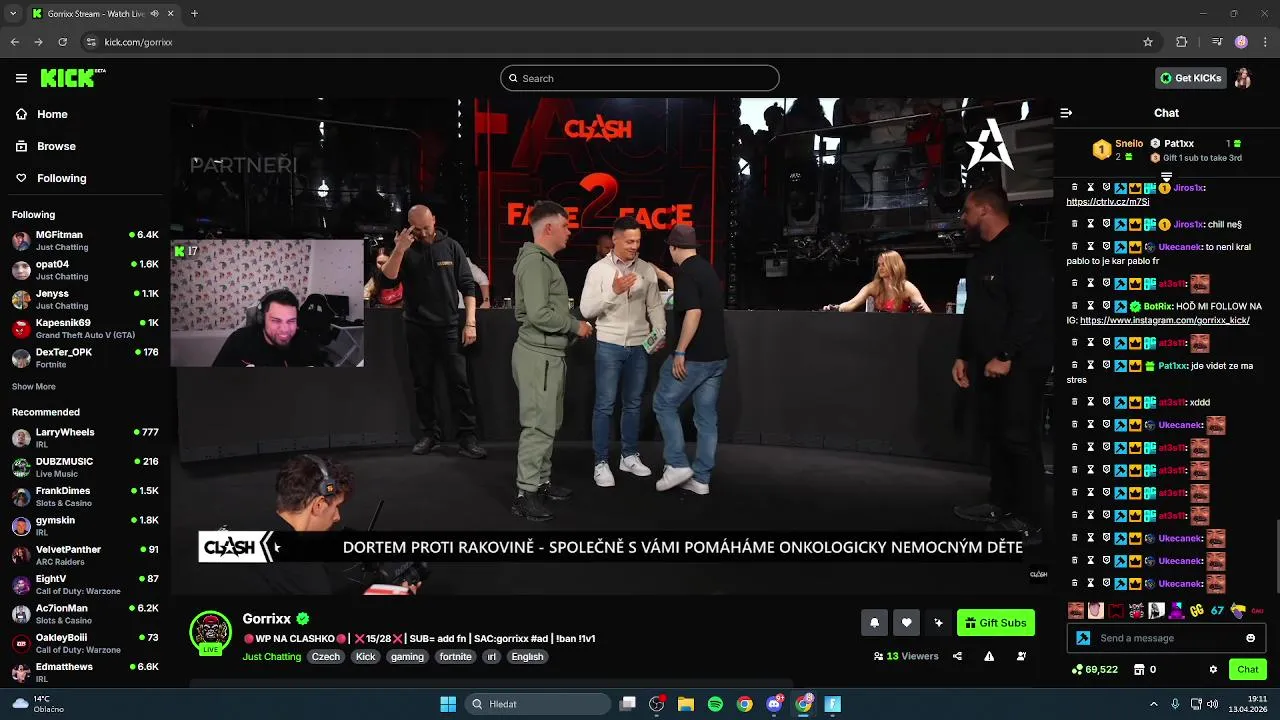Open VelvetPanther recommended channel
The image size is (1280, 720).
point(85,555)
